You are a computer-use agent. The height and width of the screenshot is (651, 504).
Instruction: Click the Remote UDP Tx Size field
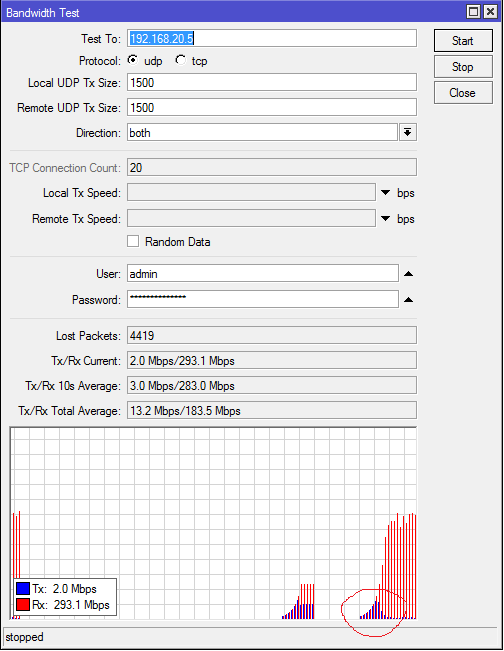272,107
